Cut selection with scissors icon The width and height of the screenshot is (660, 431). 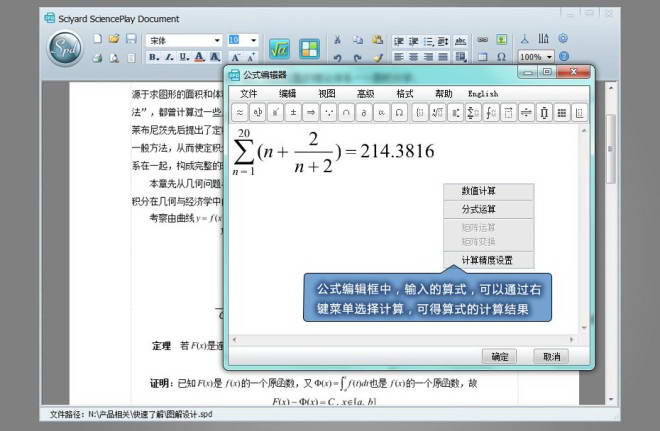pyautogui.click(x=337, y=40)
